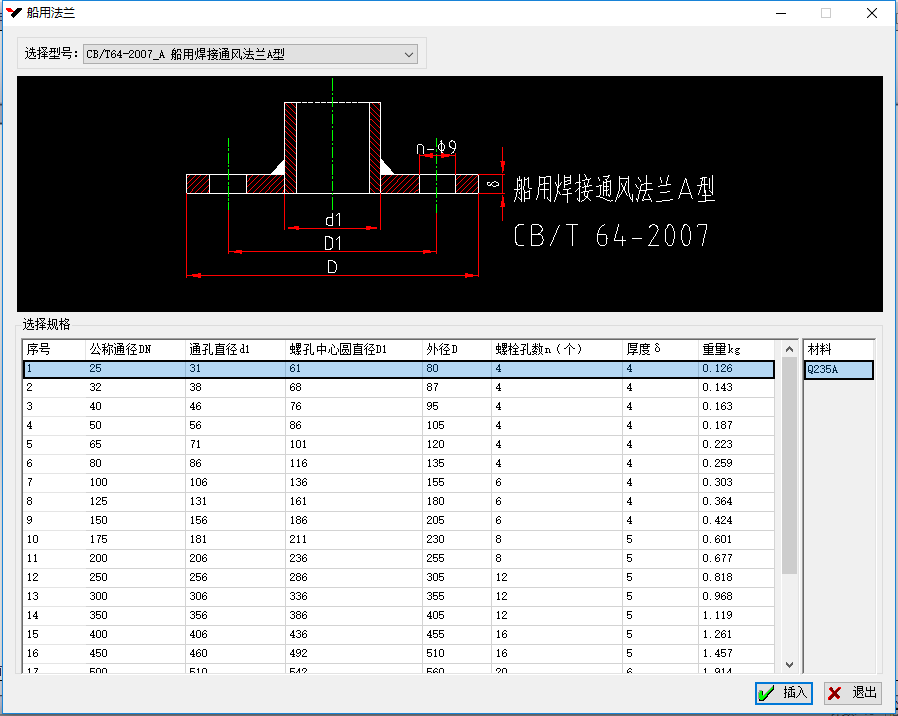
Task: Select row 1 with DN 25
Action: click(x=398, y=369)
